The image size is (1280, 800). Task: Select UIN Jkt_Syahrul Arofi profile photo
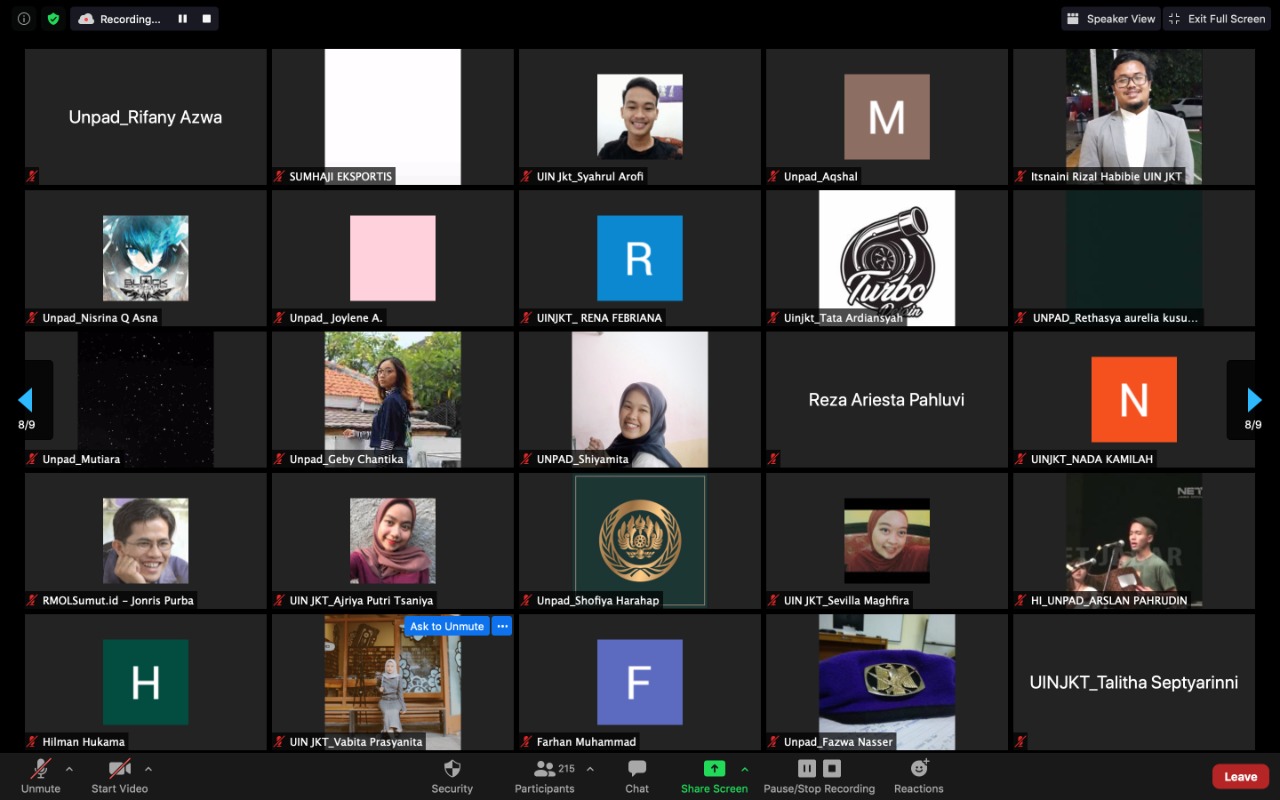click(640, 117)
